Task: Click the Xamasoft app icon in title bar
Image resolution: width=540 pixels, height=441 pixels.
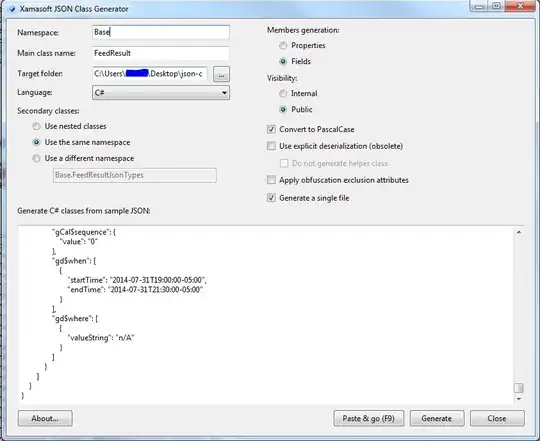Action: click(12, 9)
